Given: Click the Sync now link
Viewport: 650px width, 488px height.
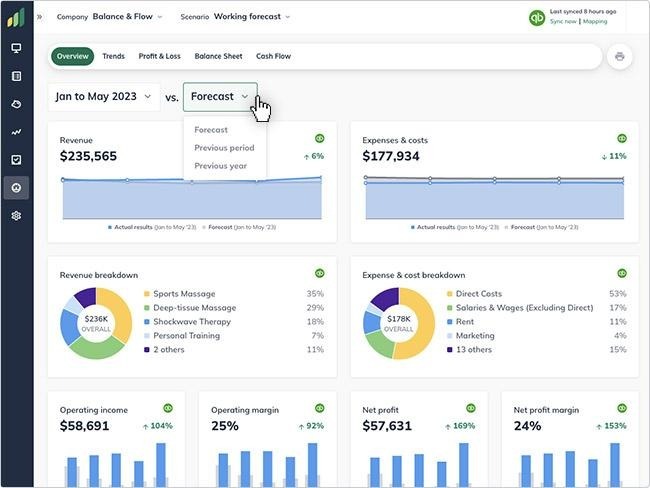Looking at the screenshot, I should [x=563, y=21].
